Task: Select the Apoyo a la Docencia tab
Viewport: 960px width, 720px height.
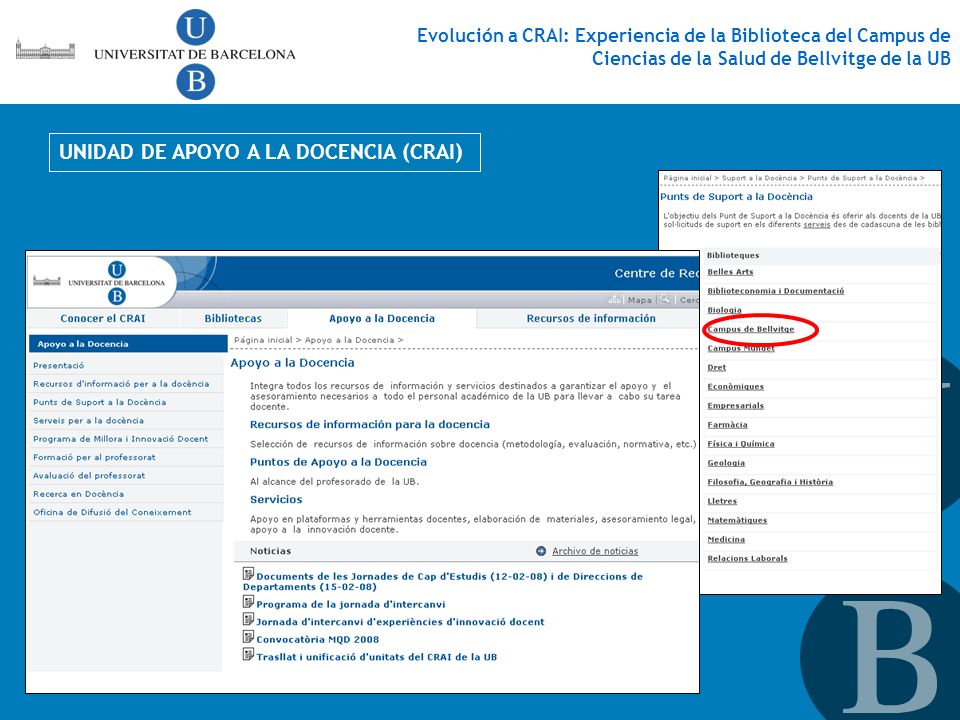Action: 381,318
